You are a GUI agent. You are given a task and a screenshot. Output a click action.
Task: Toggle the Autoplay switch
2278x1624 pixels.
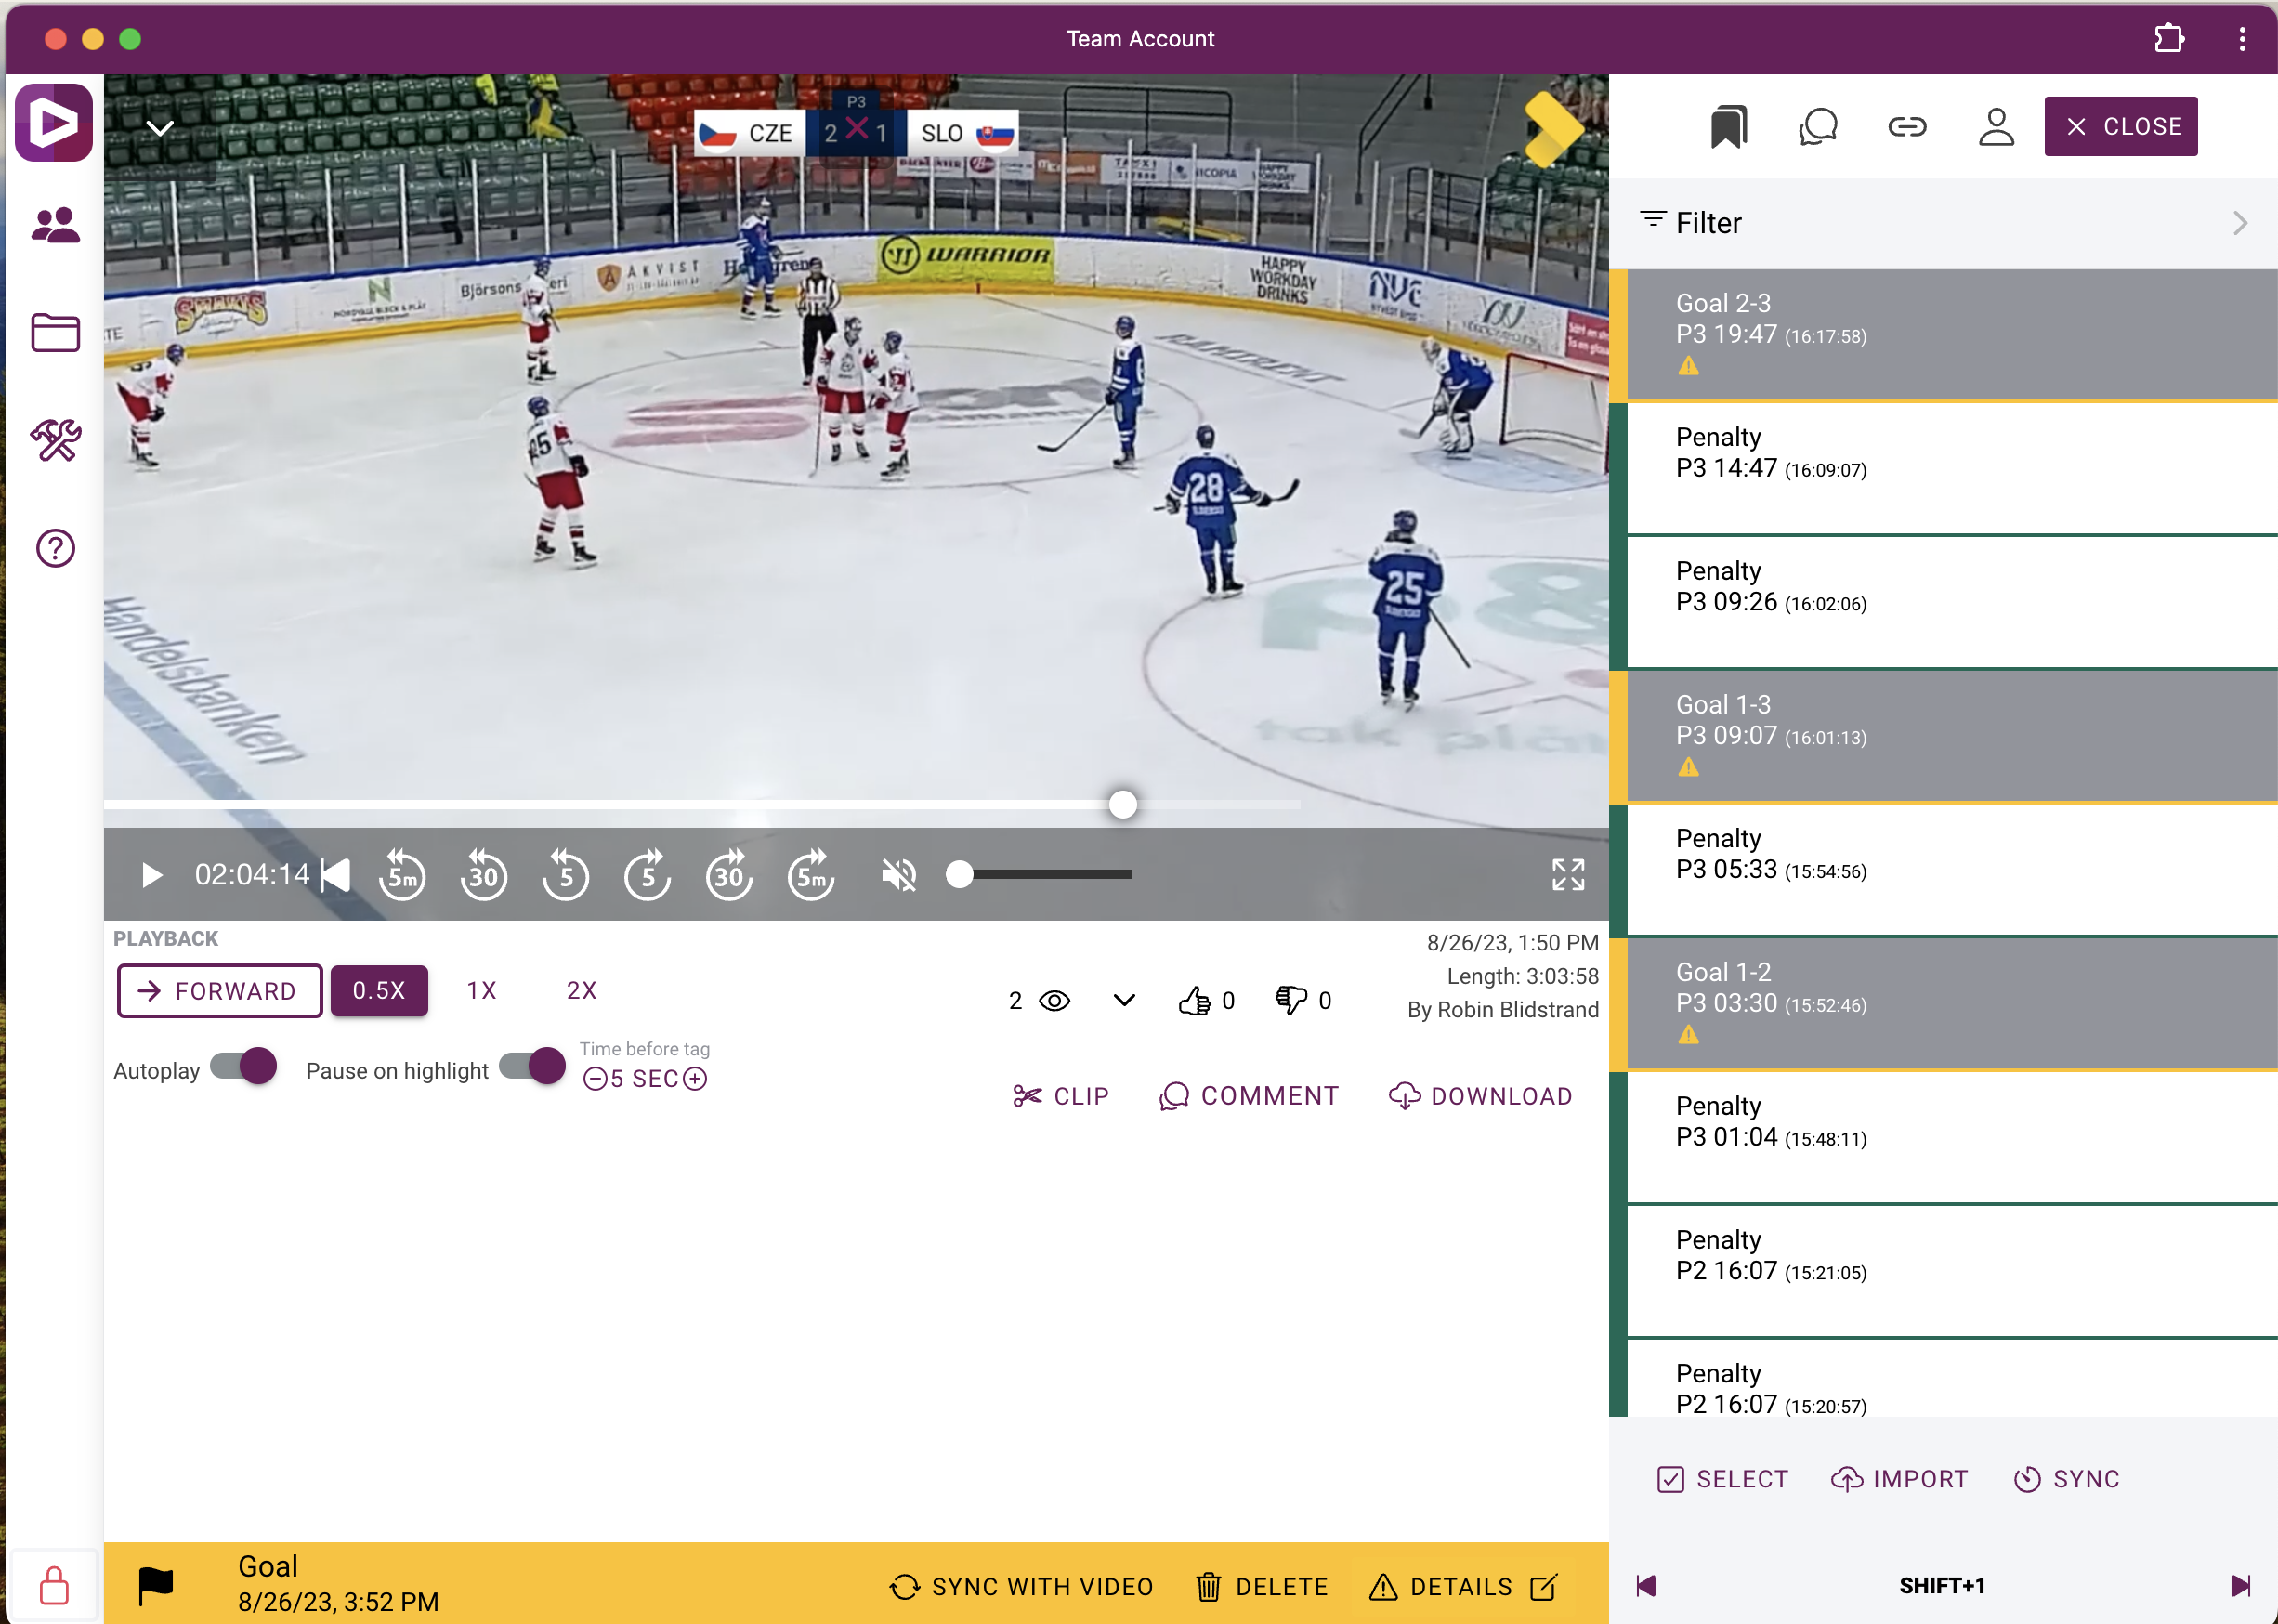(244, 1066)
